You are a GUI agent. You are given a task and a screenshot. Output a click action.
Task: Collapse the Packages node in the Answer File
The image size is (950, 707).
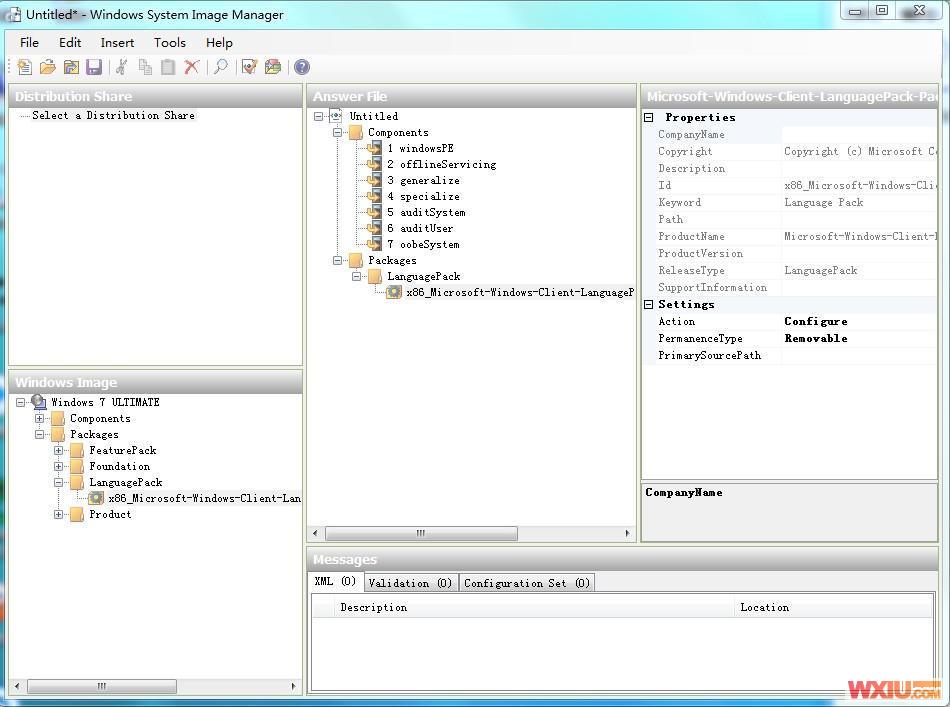(x=339, y=260)
